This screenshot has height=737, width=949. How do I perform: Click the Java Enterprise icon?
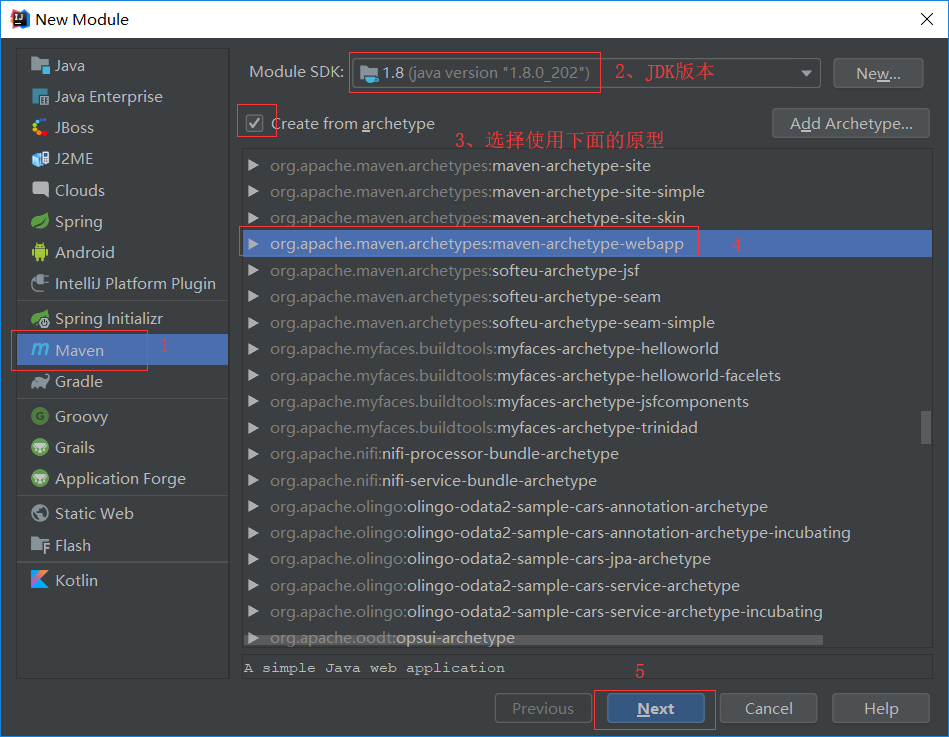[40, 96]
